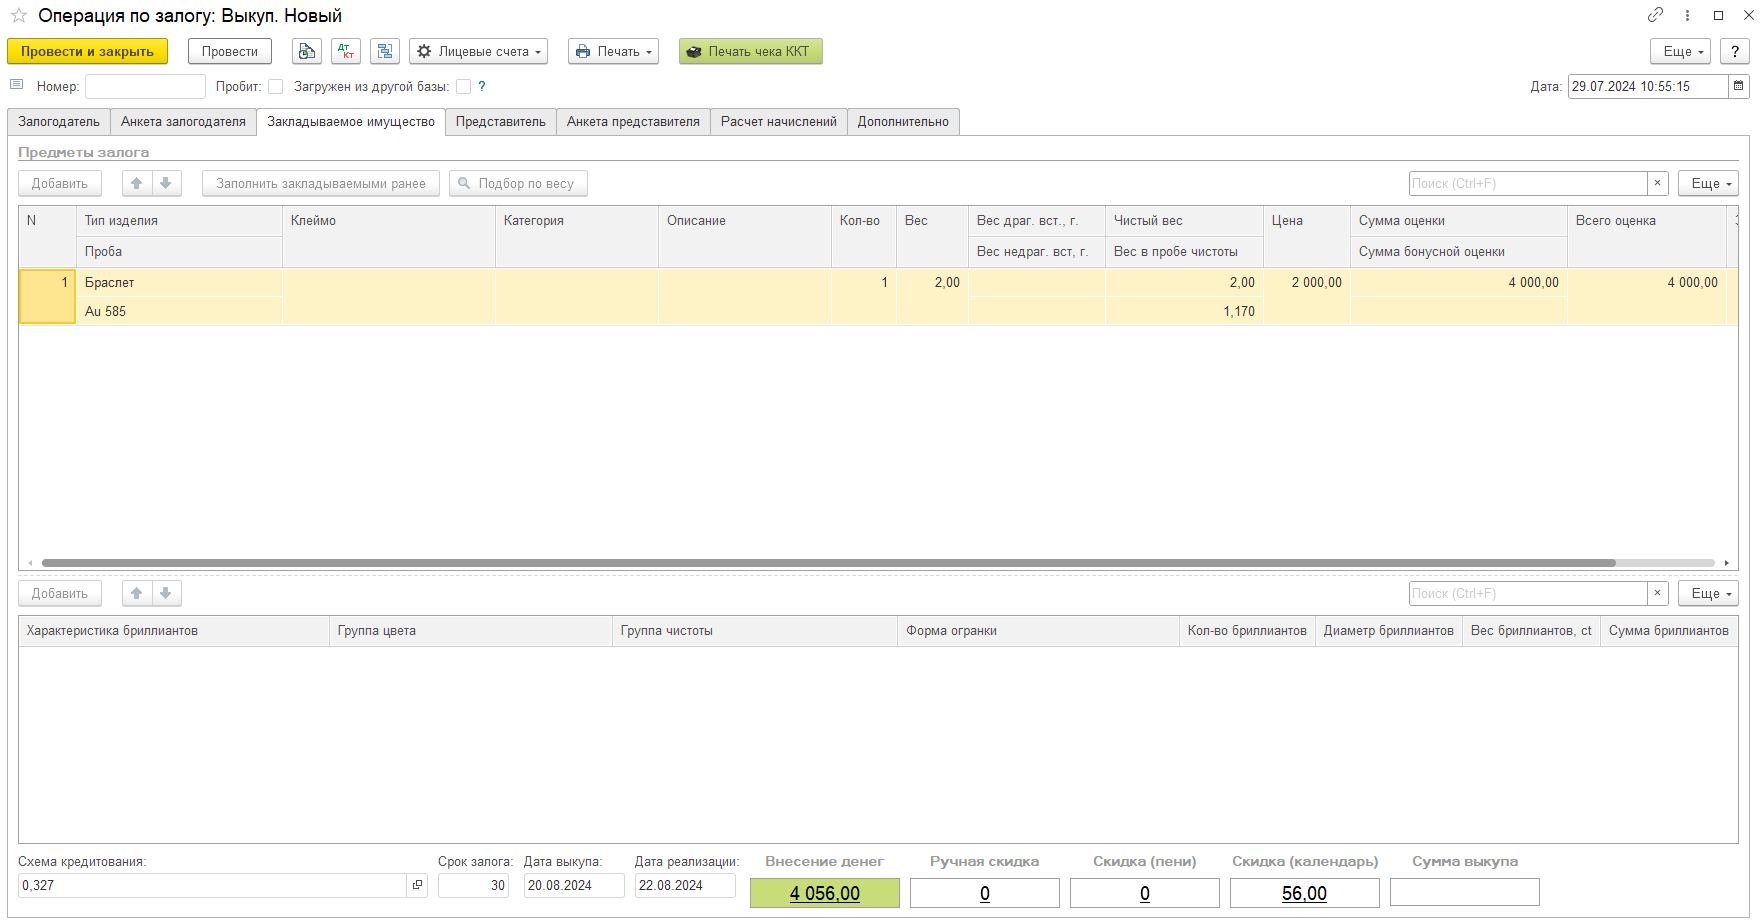The image size is (1761, 921).
Task: Click the horizontal scrollbar of the pledge table
Action: [x=828, y=563]
